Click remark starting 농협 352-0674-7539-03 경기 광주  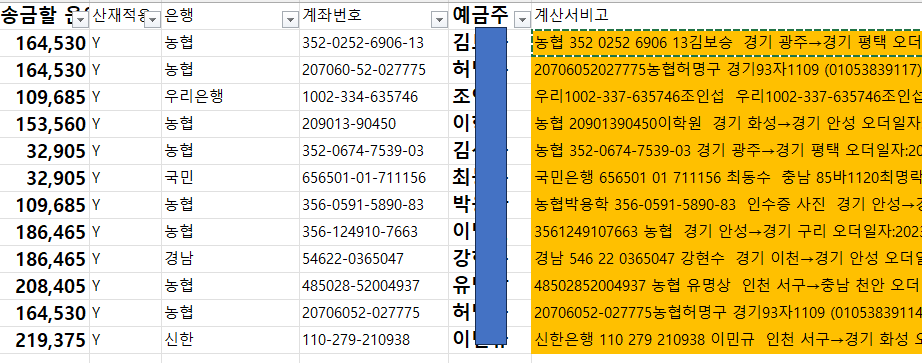click(x=727, y=151)
